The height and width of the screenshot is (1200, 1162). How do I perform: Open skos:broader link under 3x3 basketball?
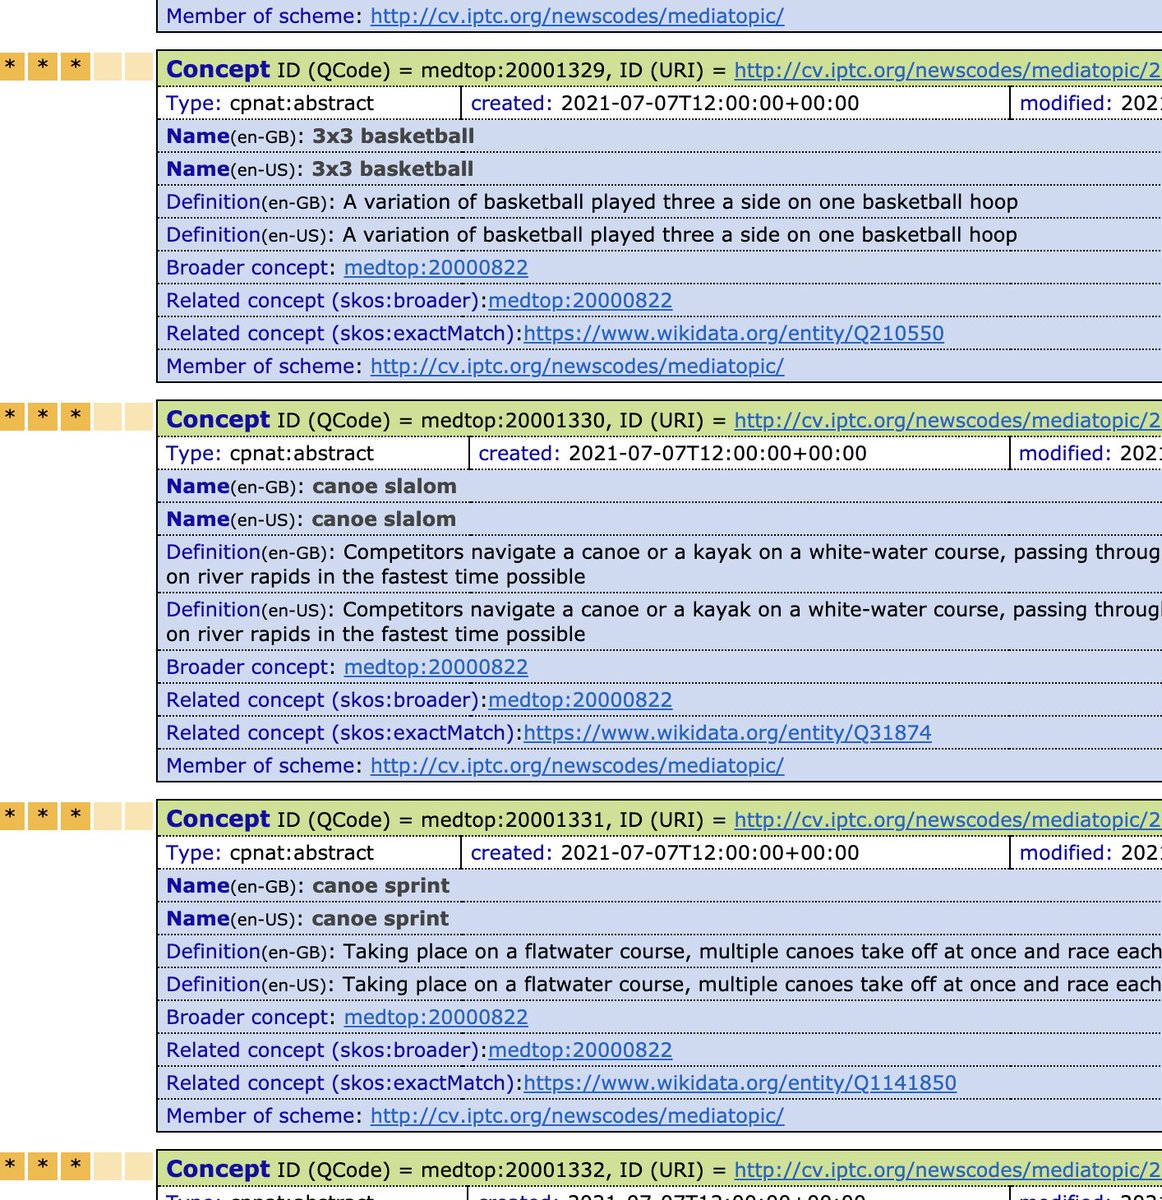(x=580, y=301)
